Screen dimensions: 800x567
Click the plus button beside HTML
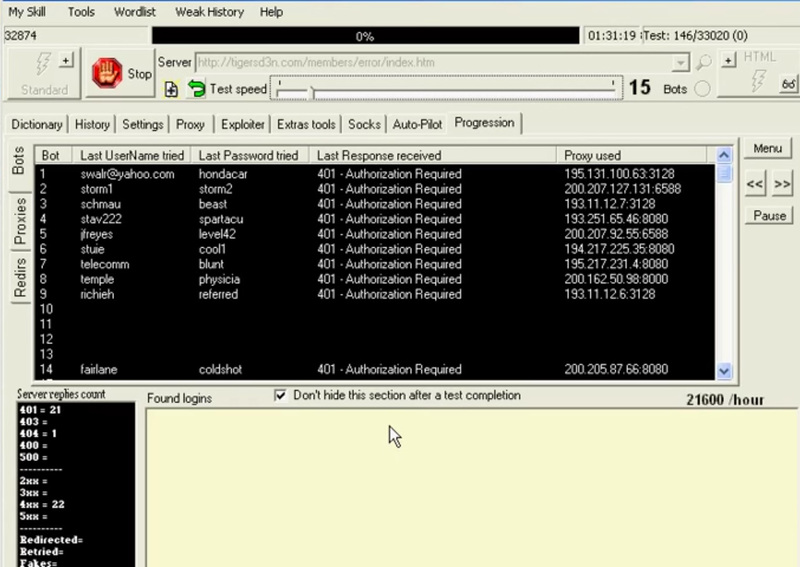[x=729, y=60]
